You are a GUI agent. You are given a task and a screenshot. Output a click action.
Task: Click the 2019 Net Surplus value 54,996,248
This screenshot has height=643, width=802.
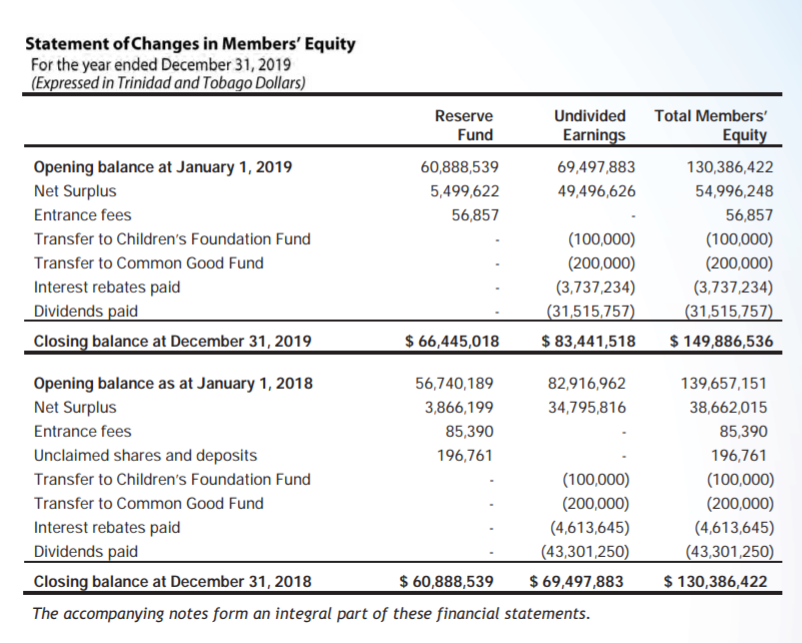coord(734,191)
